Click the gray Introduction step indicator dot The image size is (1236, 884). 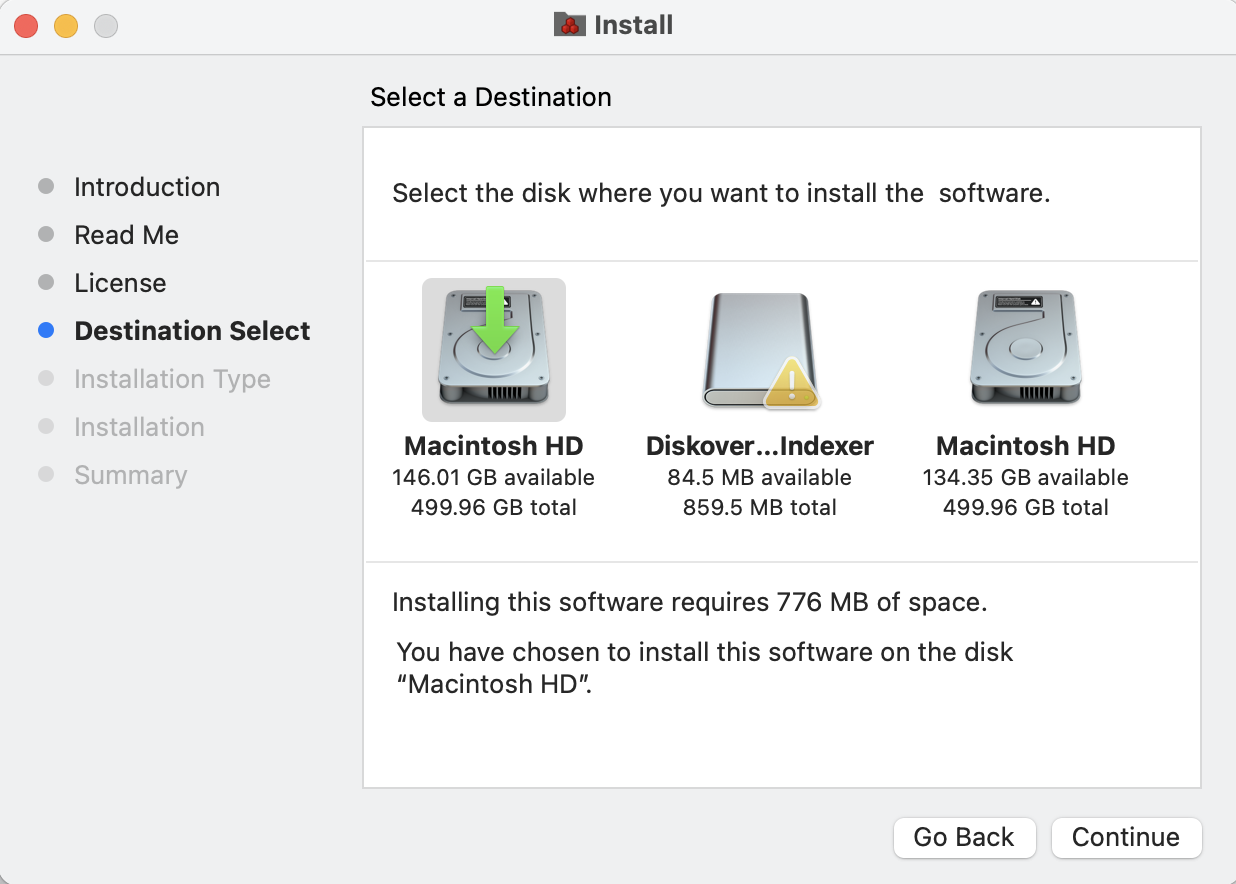[46, 186]
